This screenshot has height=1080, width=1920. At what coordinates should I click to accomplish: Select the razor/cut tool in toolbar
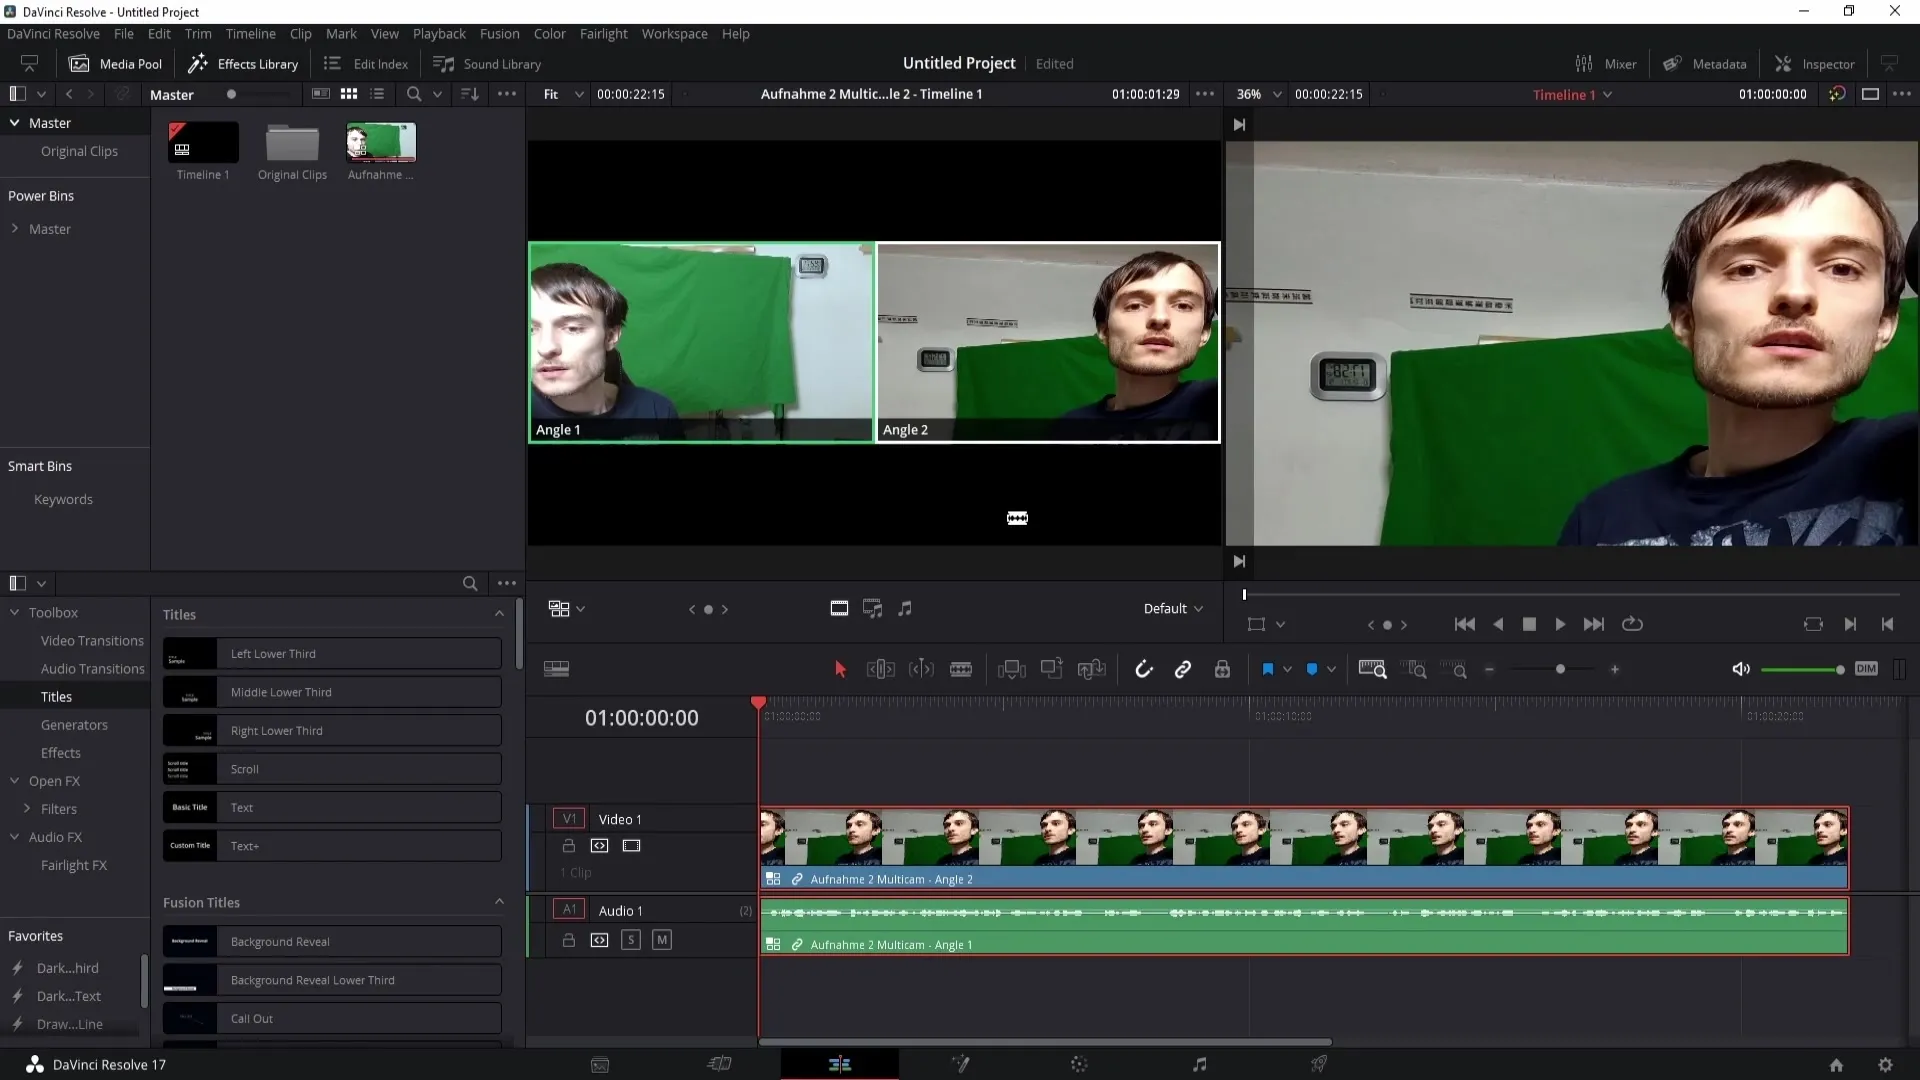(x=961, y=669)
